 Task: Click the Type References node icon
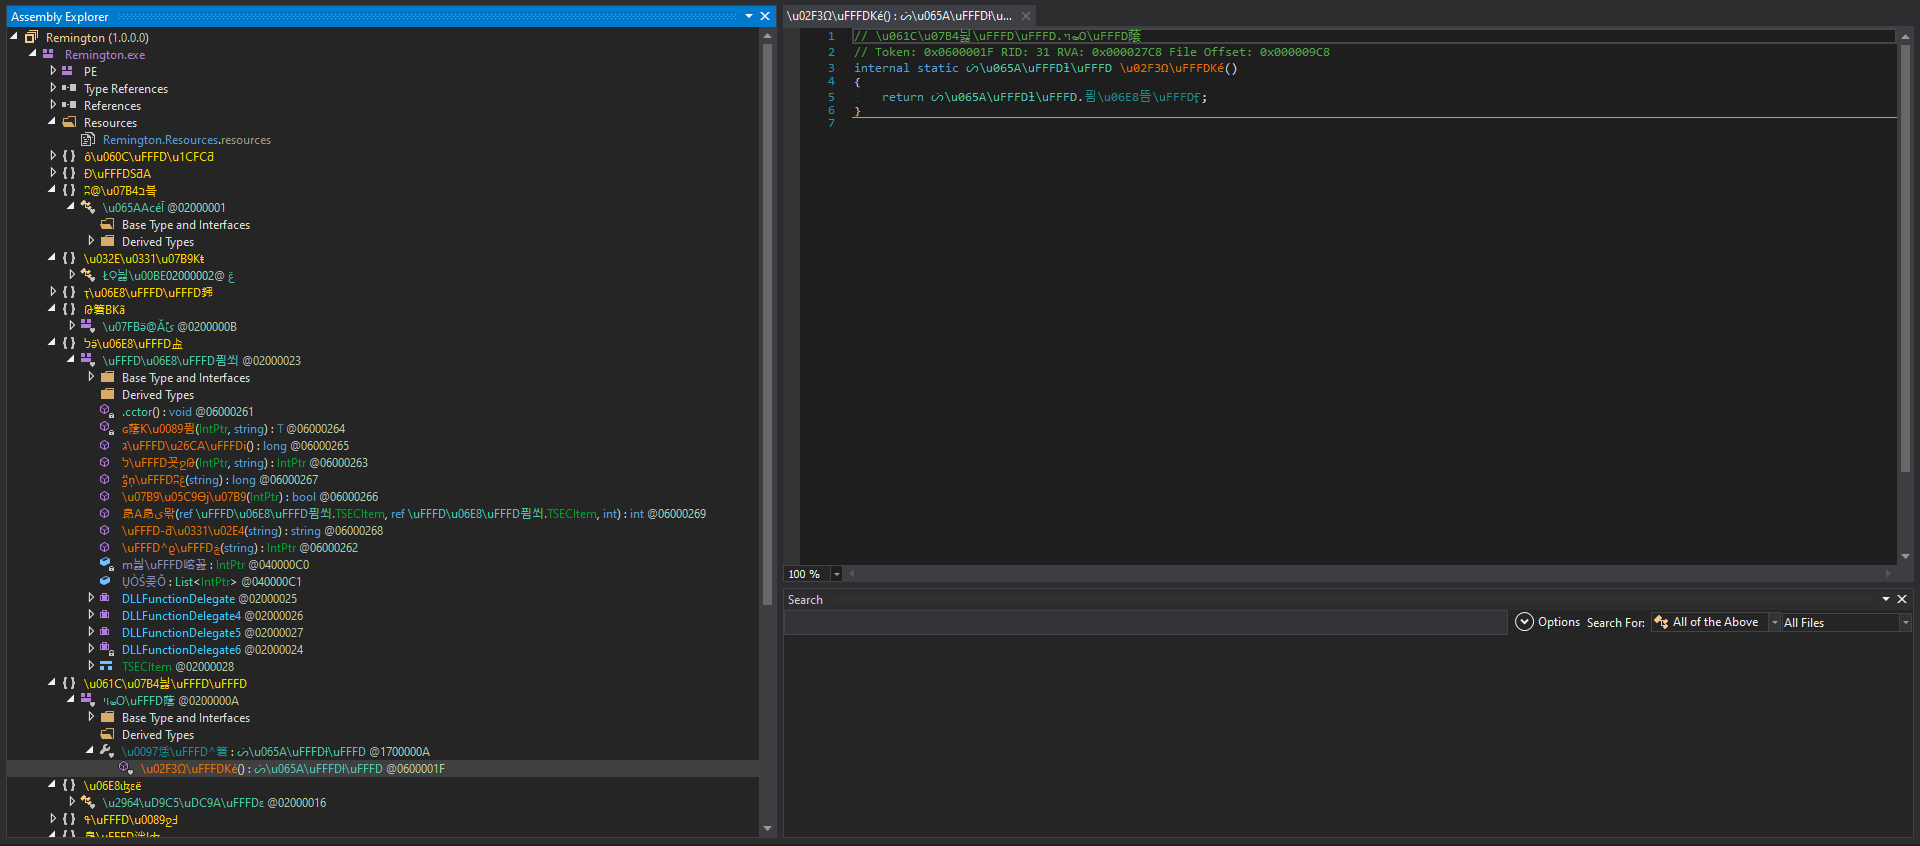pyautogui.click(x=69, y=89)
